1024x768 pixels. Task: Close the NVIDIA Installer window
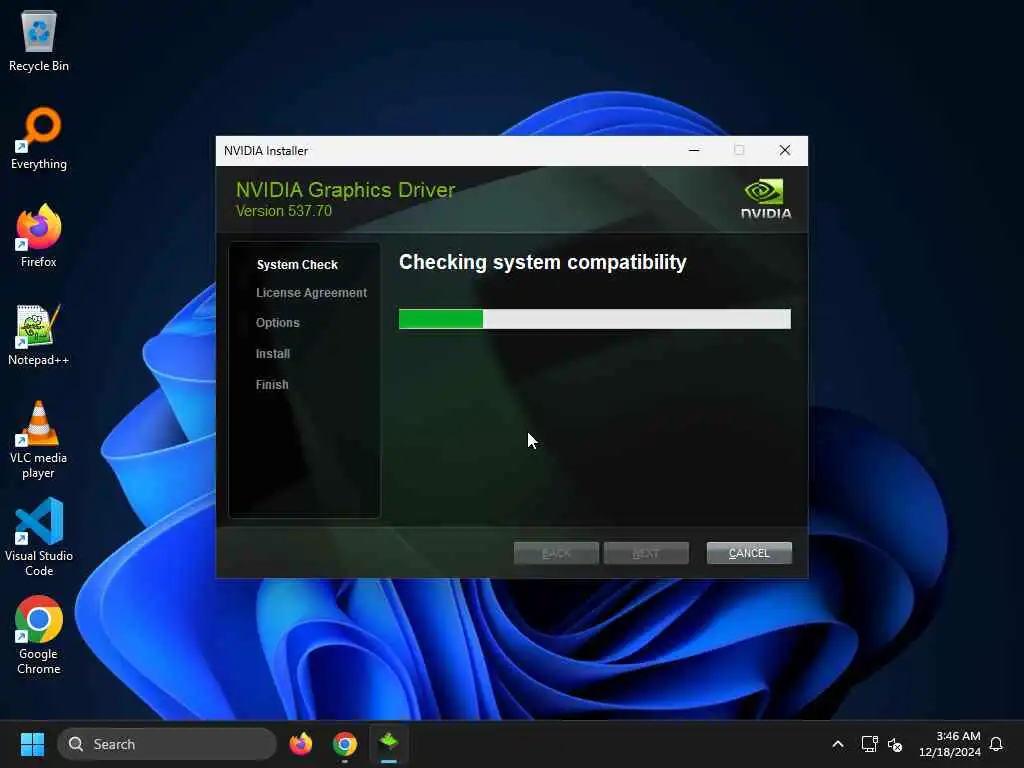785,150
